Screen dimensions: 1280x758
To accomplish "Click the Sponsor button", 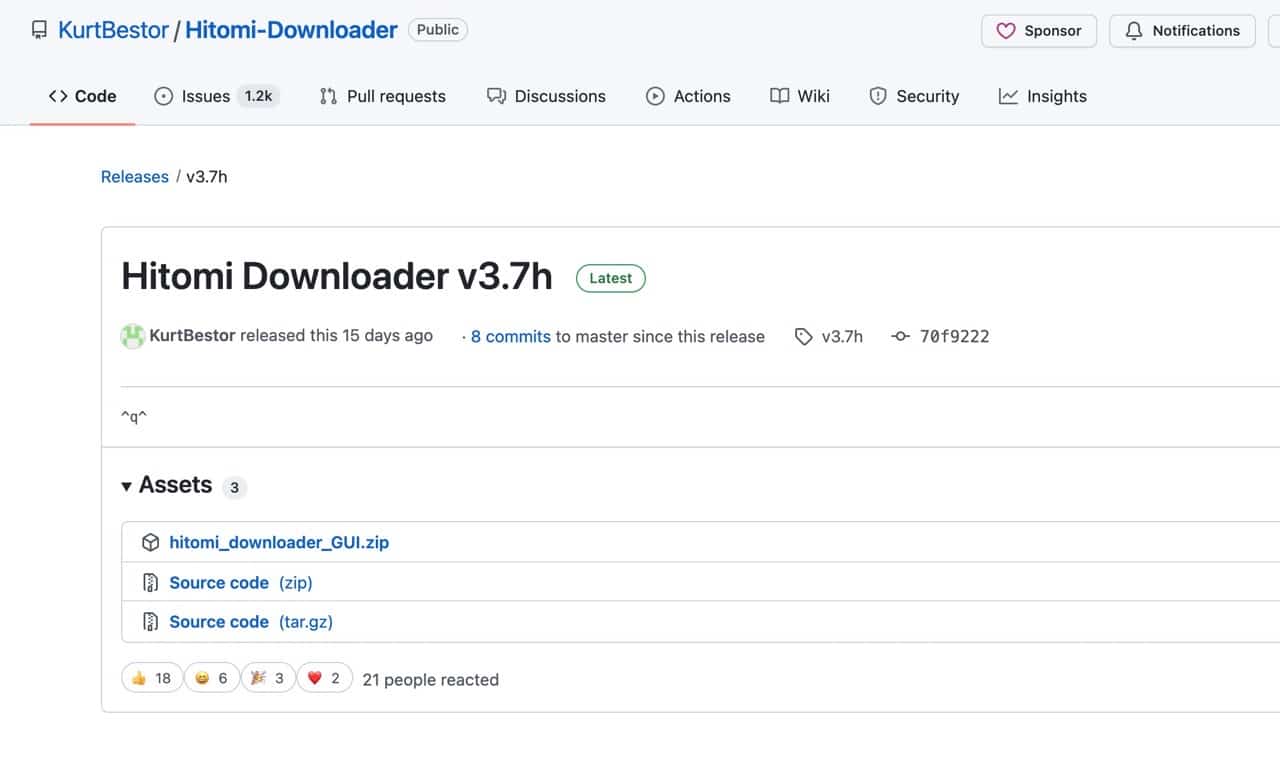I will pos(1039,31).
